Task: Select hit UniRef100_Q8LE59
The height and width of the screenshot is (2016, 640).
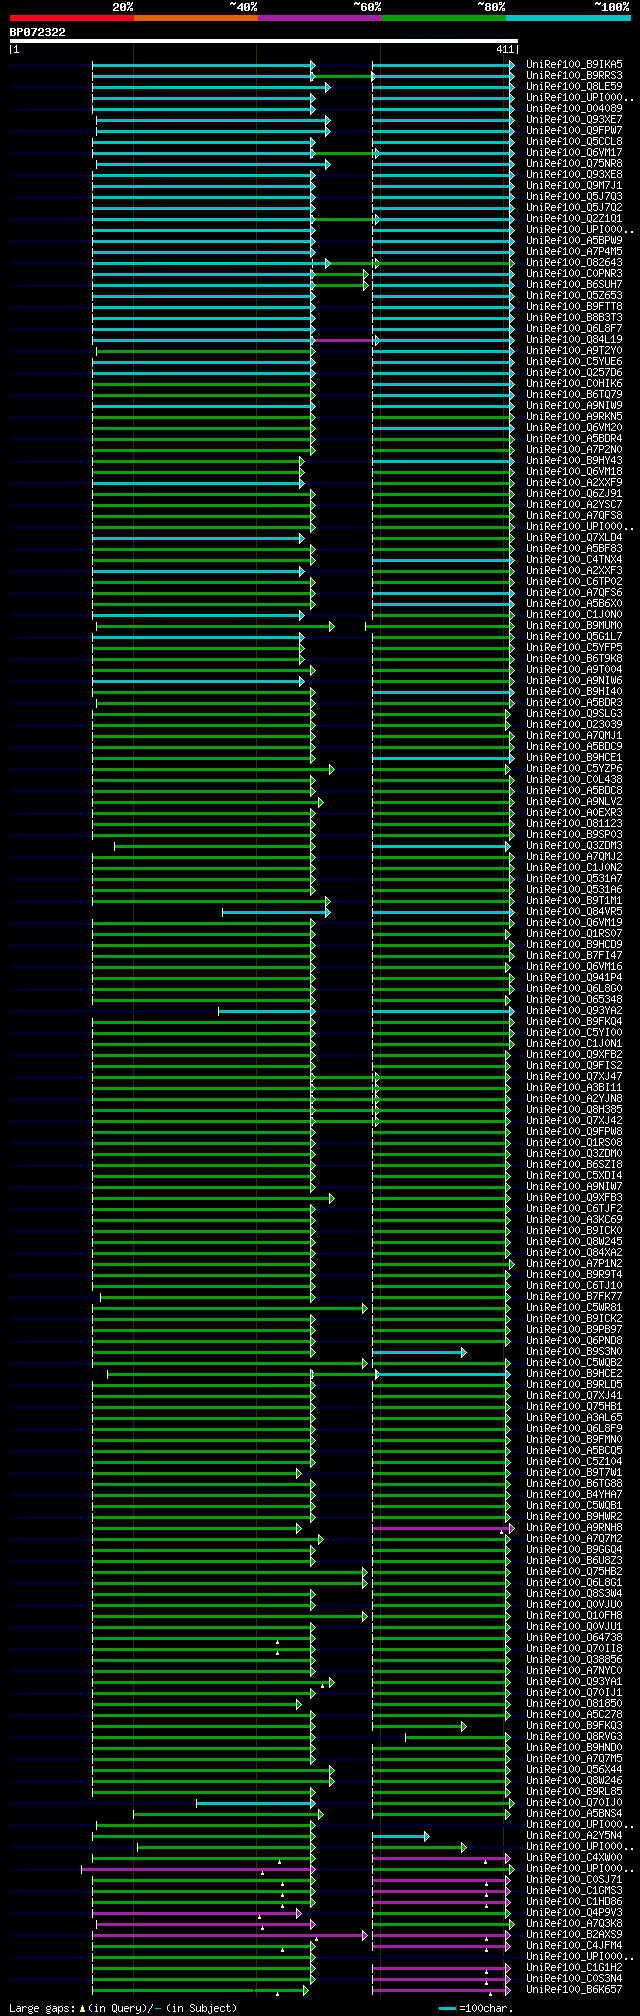Action: pyautogui.click(x=574, y=86)
